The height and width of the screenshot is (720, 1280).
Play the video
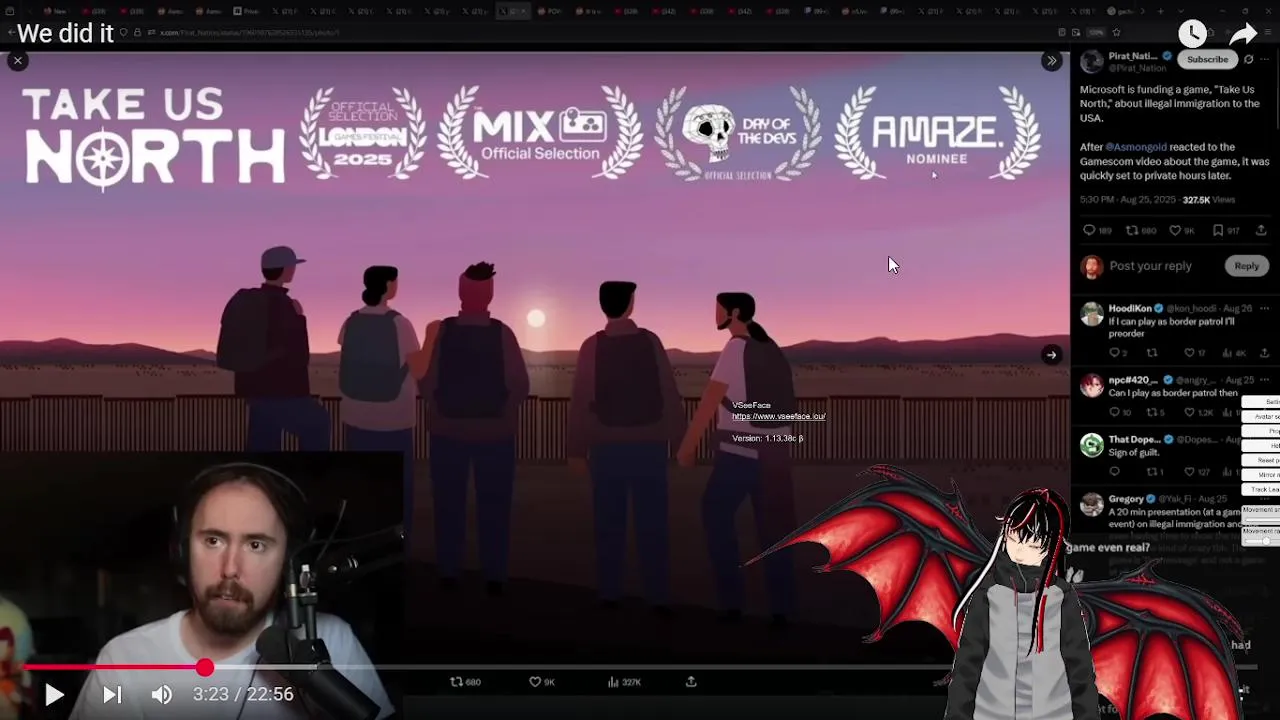pyautogui.click(x=54, y=694)
